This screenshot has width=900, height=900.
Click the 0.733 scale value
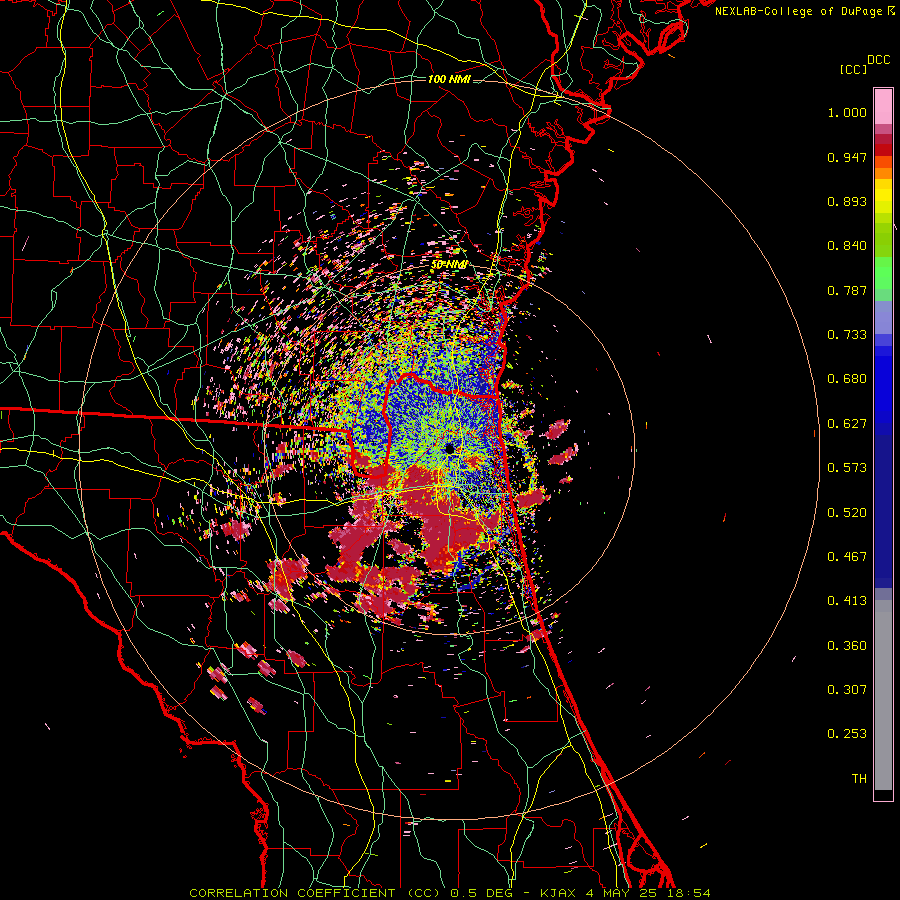click(x=847, y=335)
